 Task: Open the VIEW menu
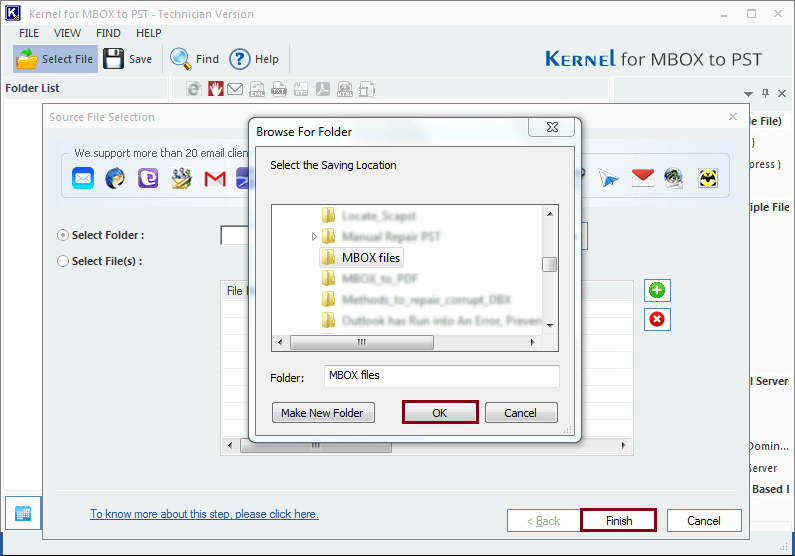pos(67,33)
